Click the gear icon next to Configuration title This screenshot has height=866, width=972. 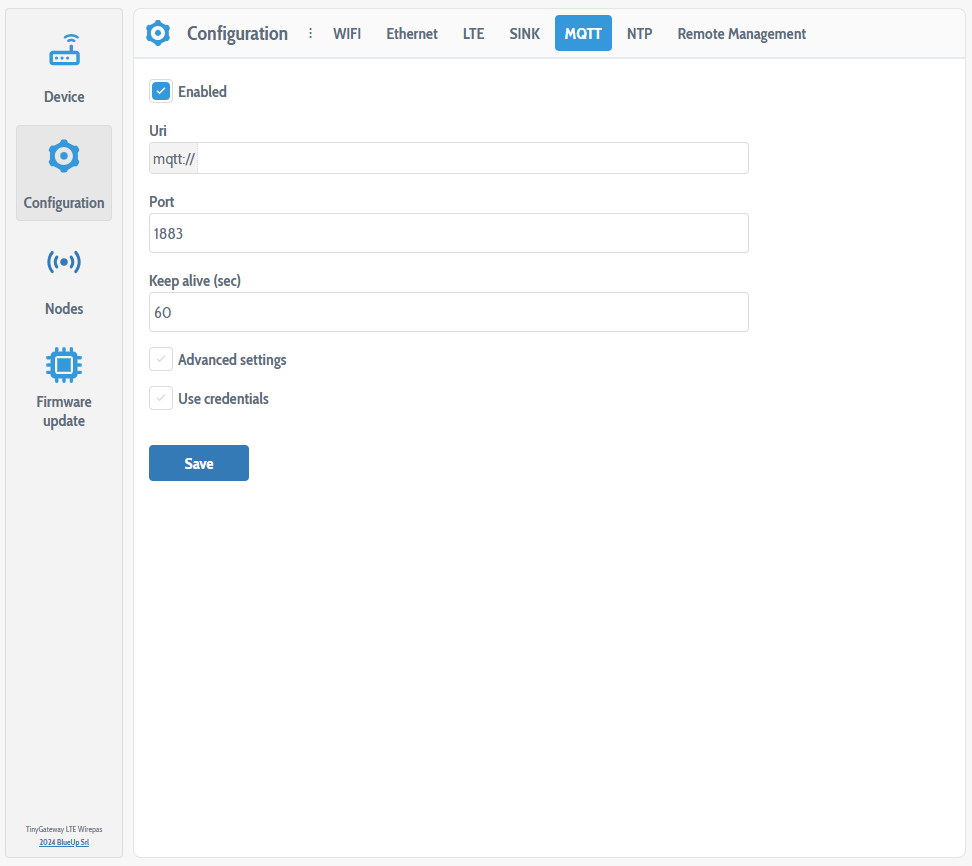[x=158, y=33]
